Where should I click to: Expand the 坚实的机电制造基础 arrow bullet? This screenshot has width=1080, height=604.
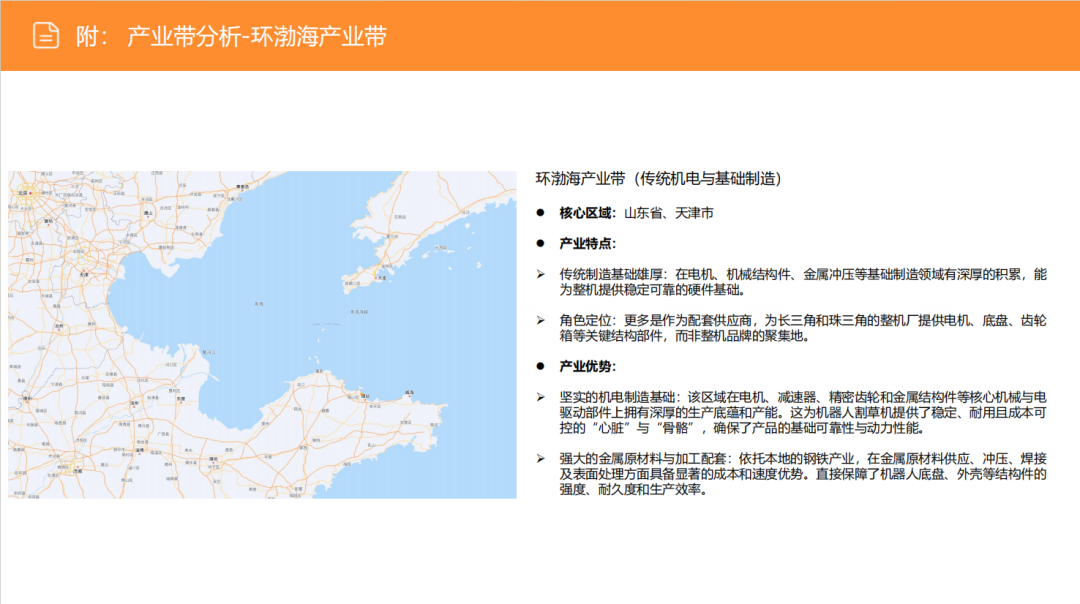540,394
